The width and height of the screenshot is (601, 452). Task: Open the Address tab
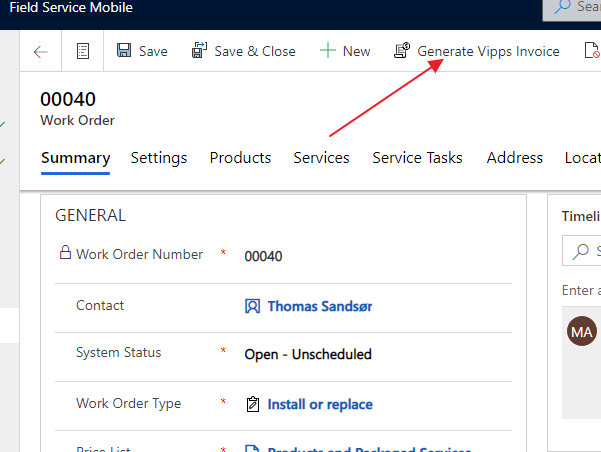(x=514, y=158)
